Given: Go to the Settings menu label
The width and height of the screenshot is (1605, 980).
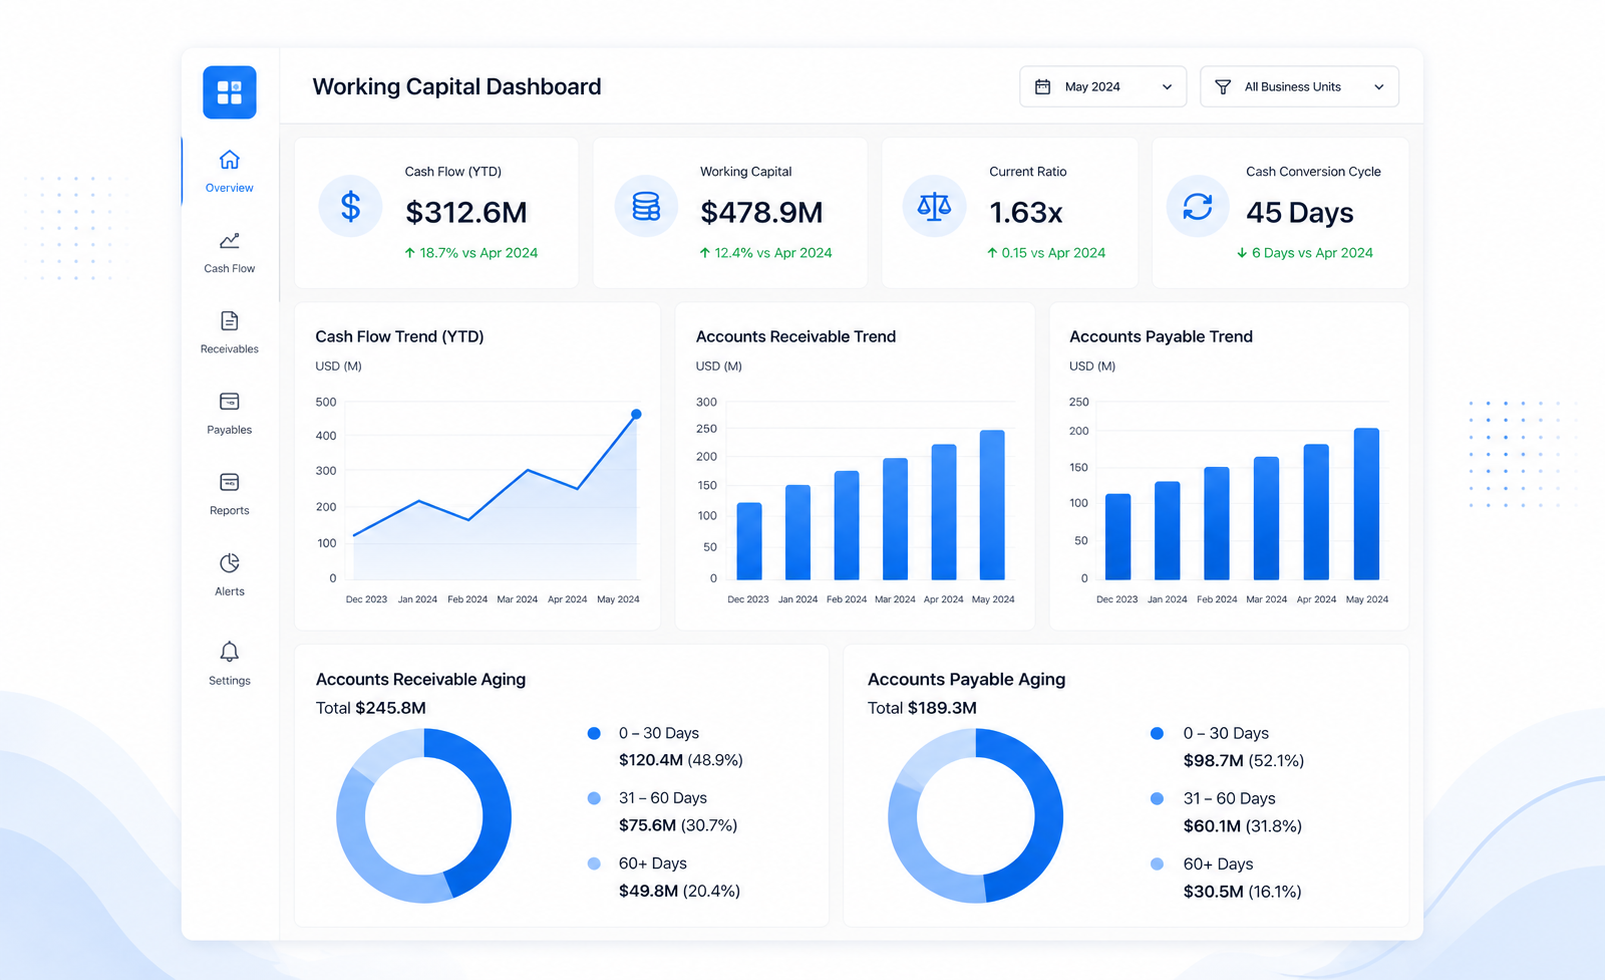Looking at the screenshot, I should (229, 681).
